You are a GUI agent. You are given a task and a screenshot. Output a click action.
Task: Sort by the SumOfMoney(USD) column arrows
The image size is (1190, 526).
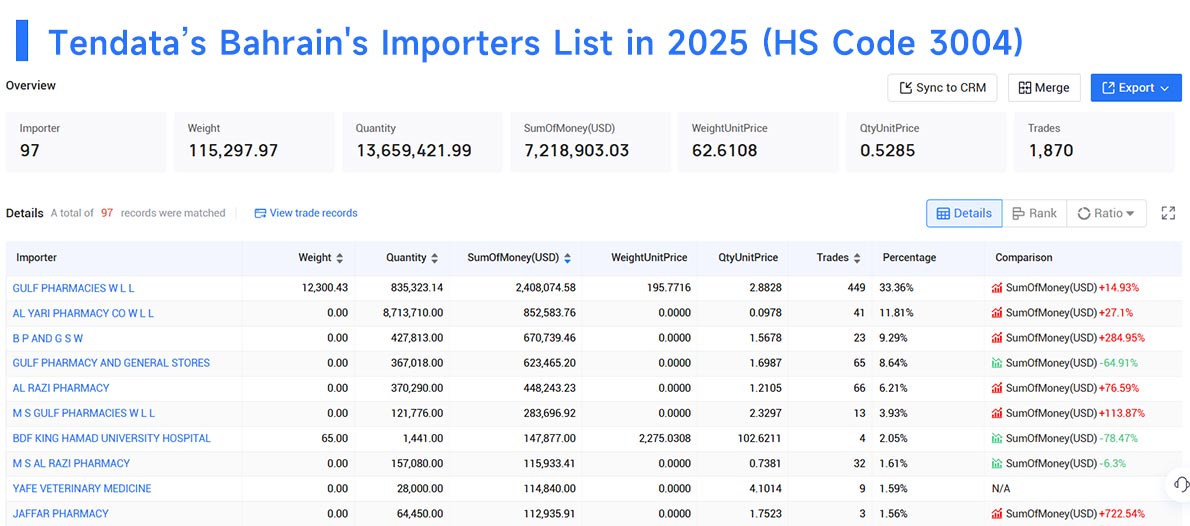[x=567, y=258]
